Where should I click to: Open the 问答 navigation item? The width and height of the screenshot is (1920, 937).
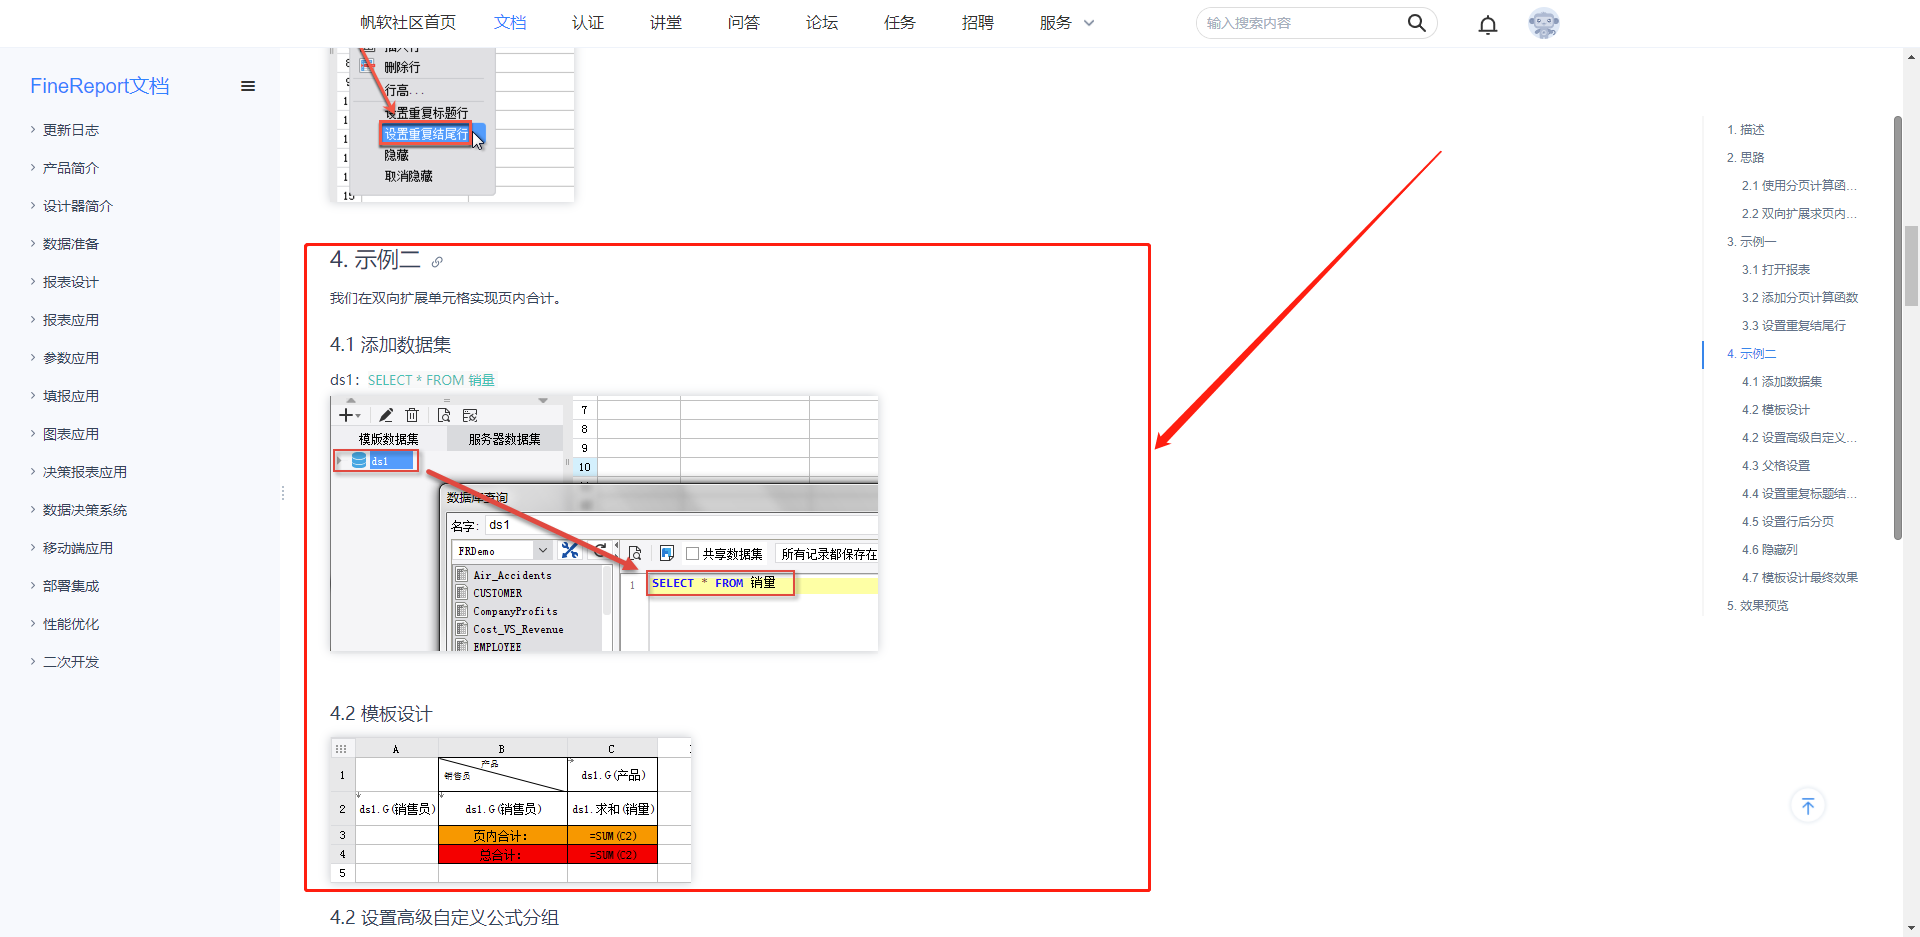click(x=744, y=23)
